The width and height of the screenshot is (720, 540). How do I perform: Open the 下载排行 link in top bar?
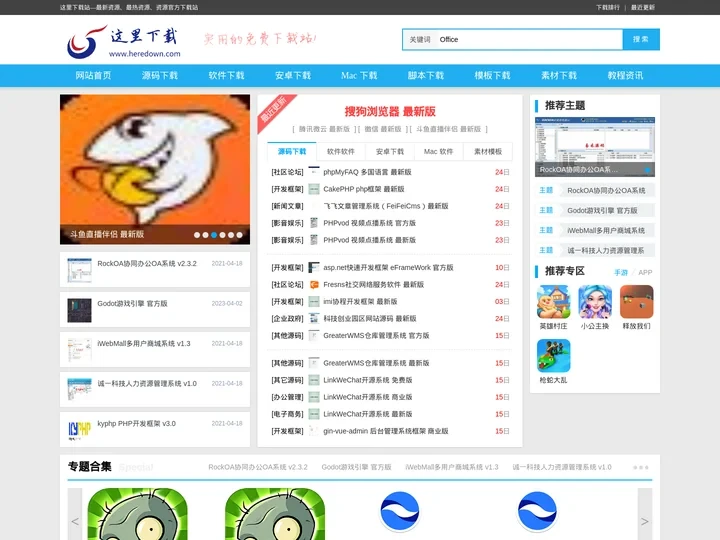(x=608, y=7)
